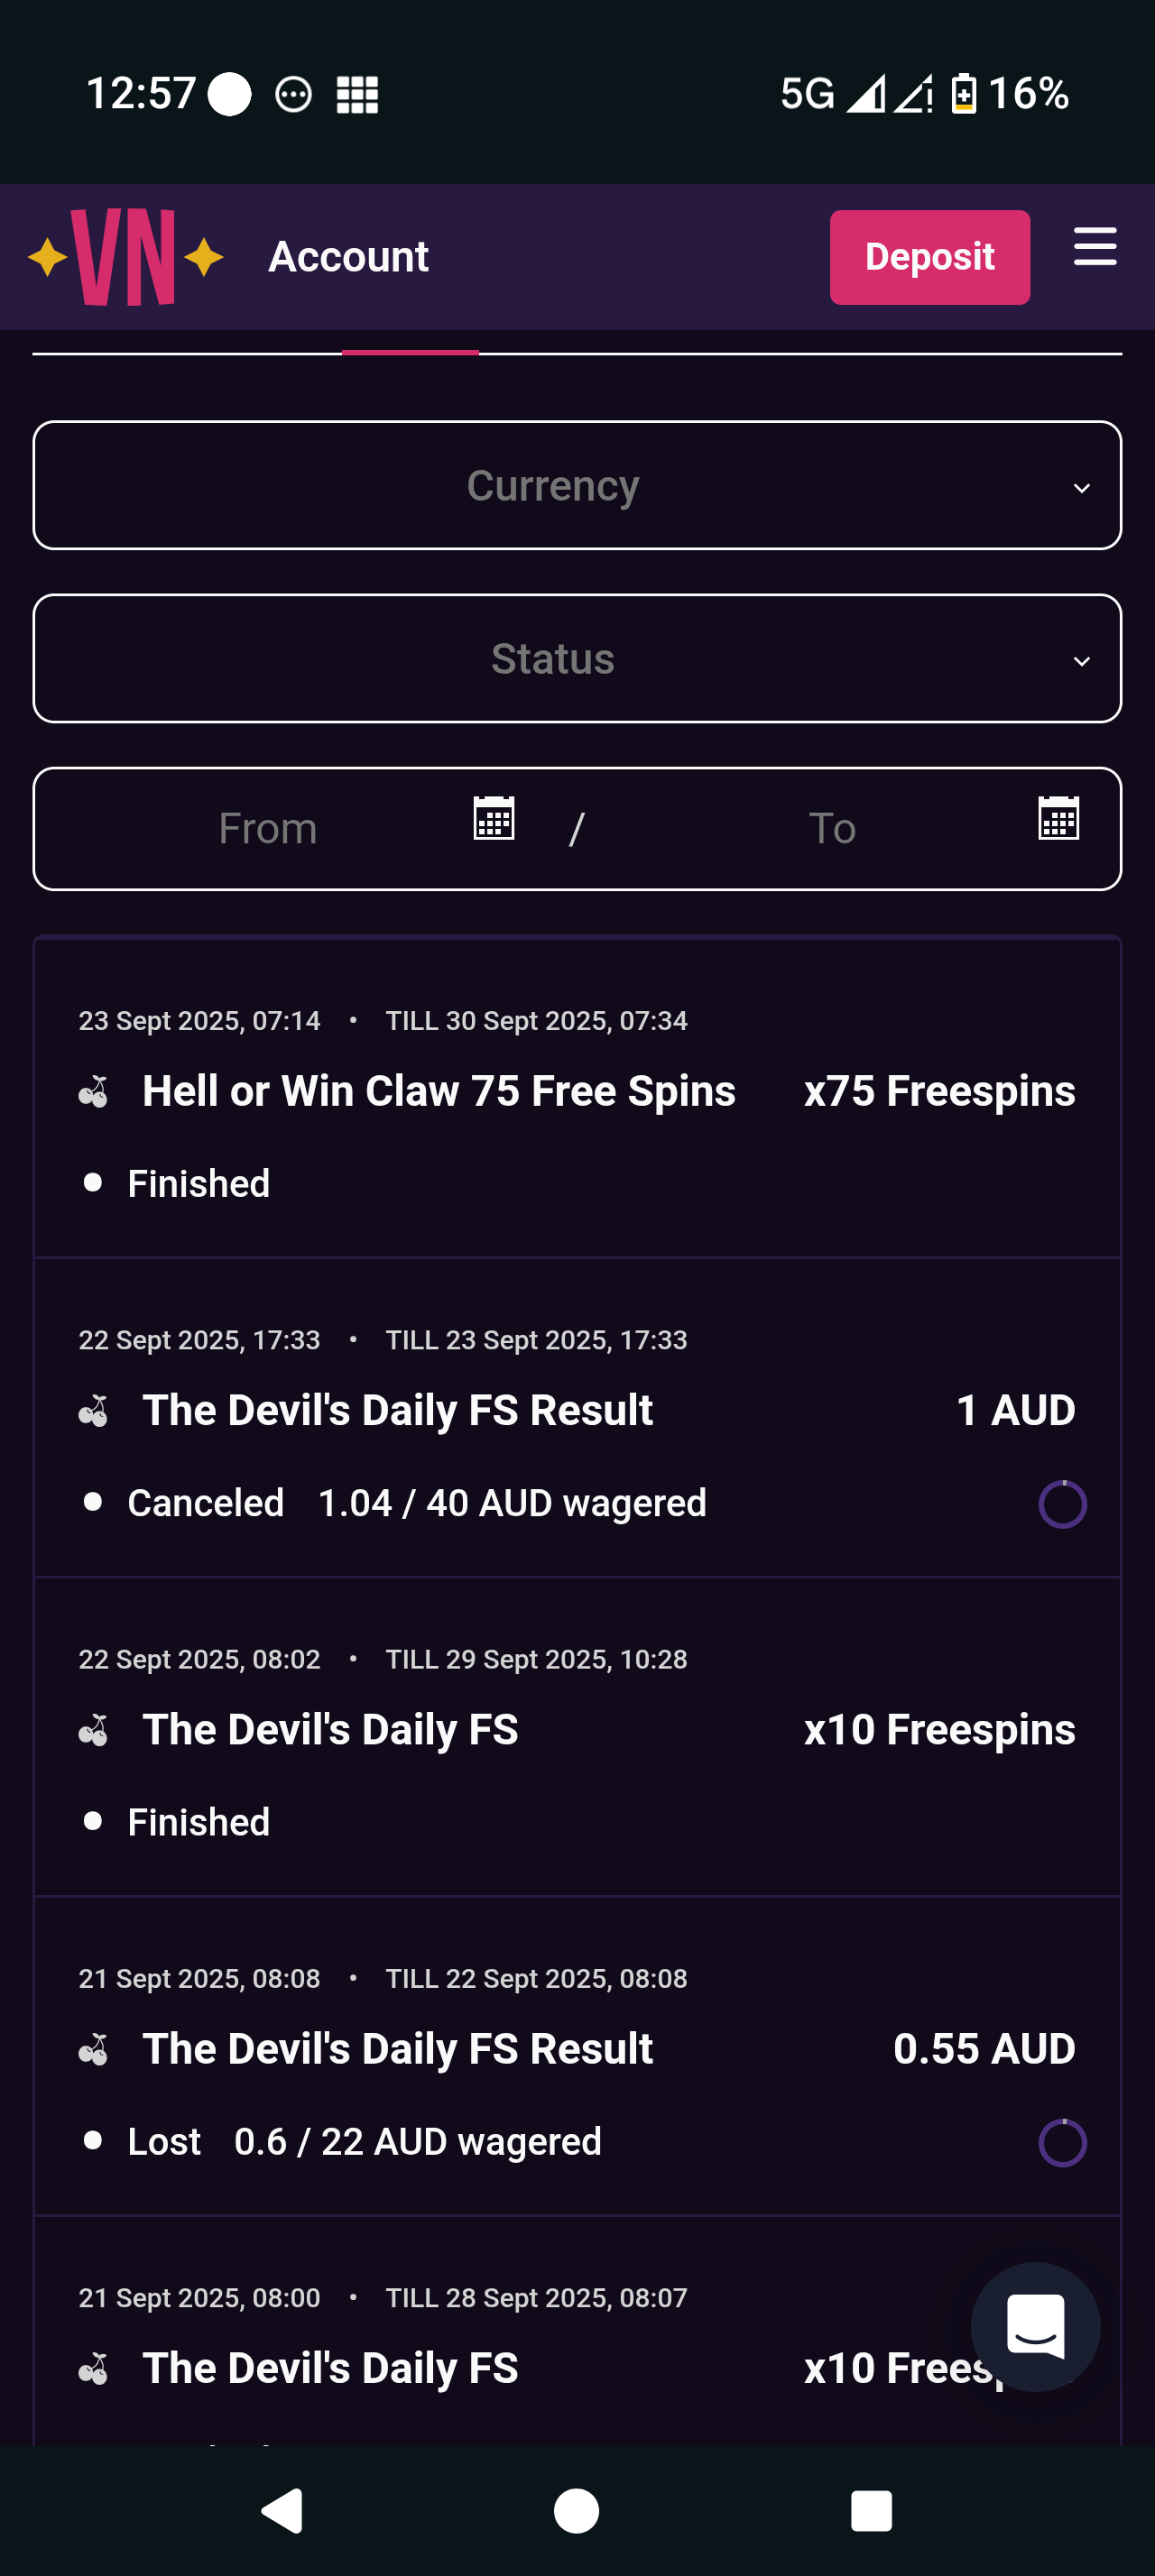Image resolution: width=1155 pixels, height=2576 pixels.
Task: Tap the Android back navigation button
Action: pyautogui.click(x=283, y=2510)
